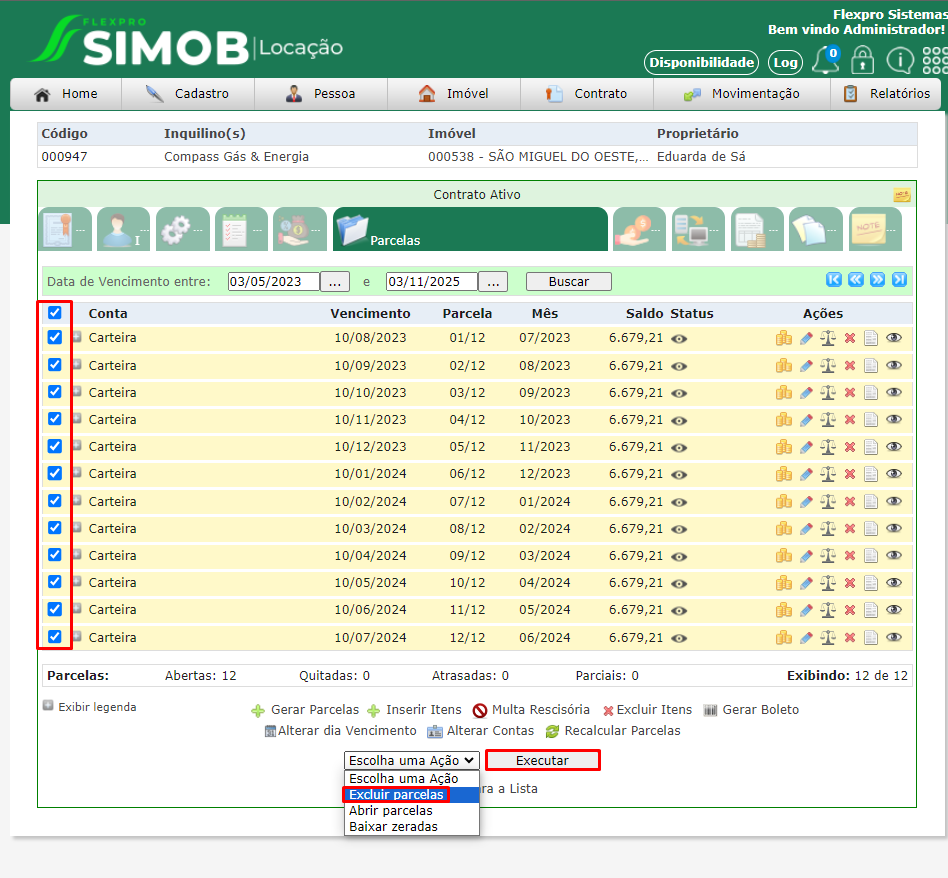Expand plus icon on row 01/12

[x=77, y=337]
